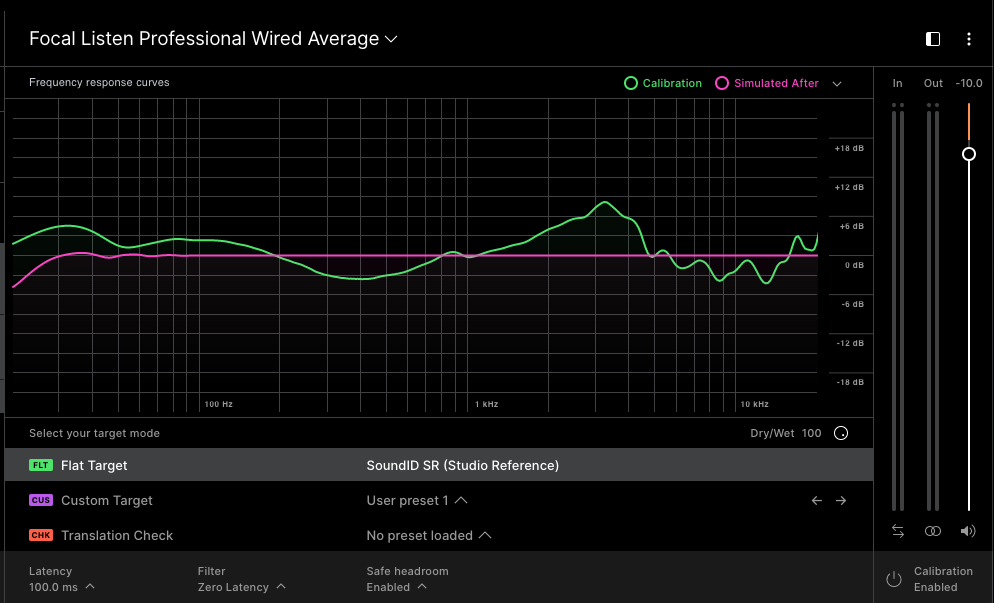Go to next custom preset arrow
This screenshot has width=994, height=603.
click(841, 500)
